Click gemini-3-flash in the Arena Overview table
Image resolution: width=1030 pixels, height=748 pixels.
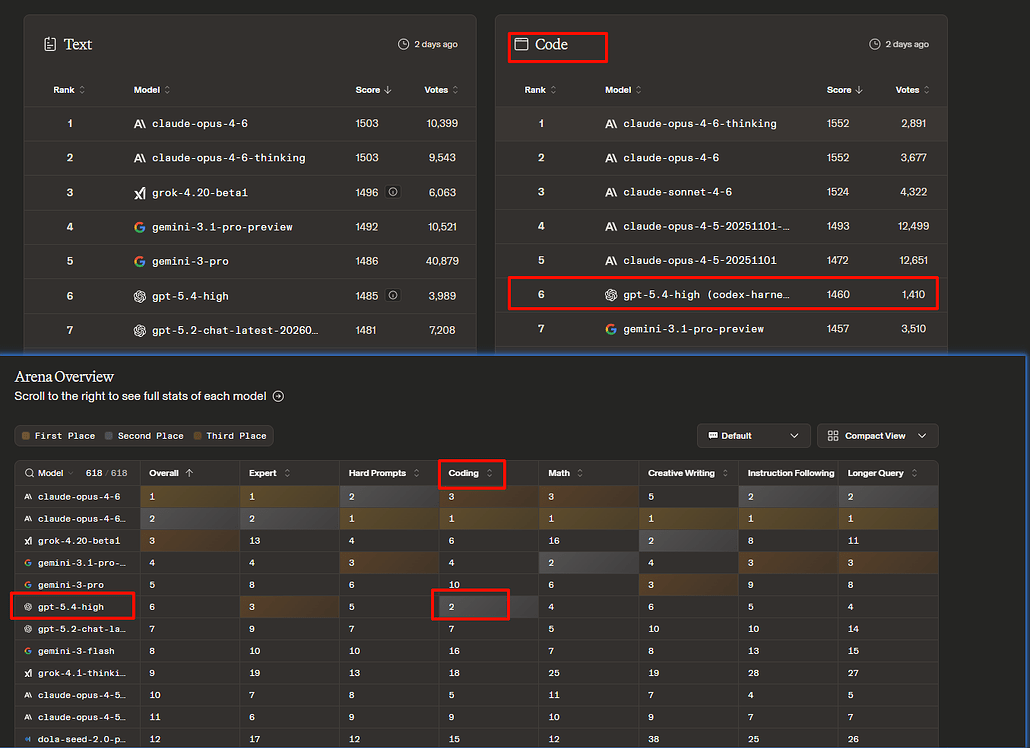coord(76,651)
